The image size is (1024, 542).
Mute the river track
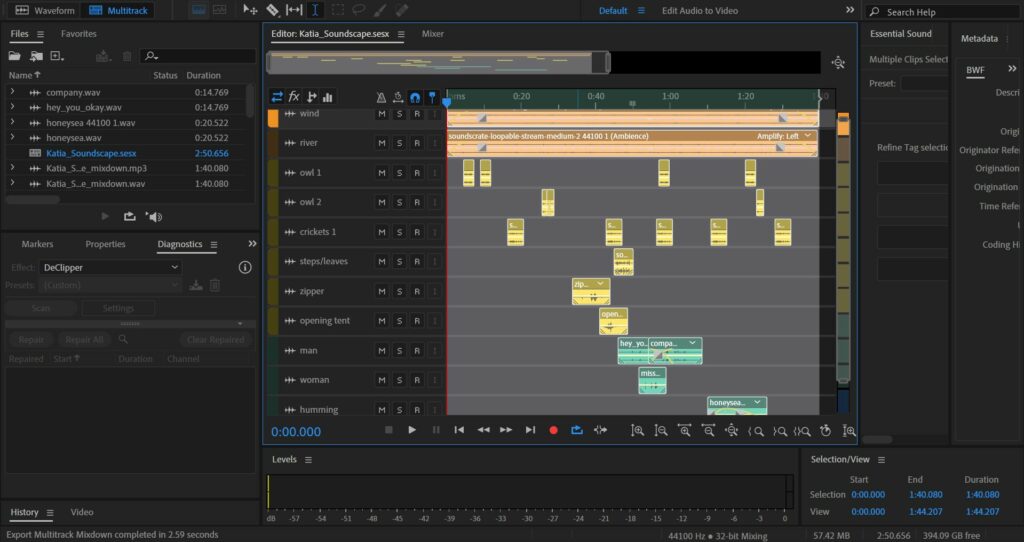click(381, 143)
